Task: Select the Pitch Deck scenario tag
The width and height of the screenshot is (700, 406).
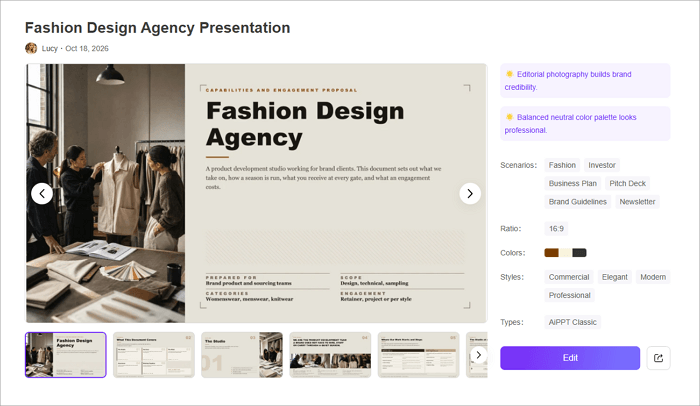Action: (x=627, y=184)
